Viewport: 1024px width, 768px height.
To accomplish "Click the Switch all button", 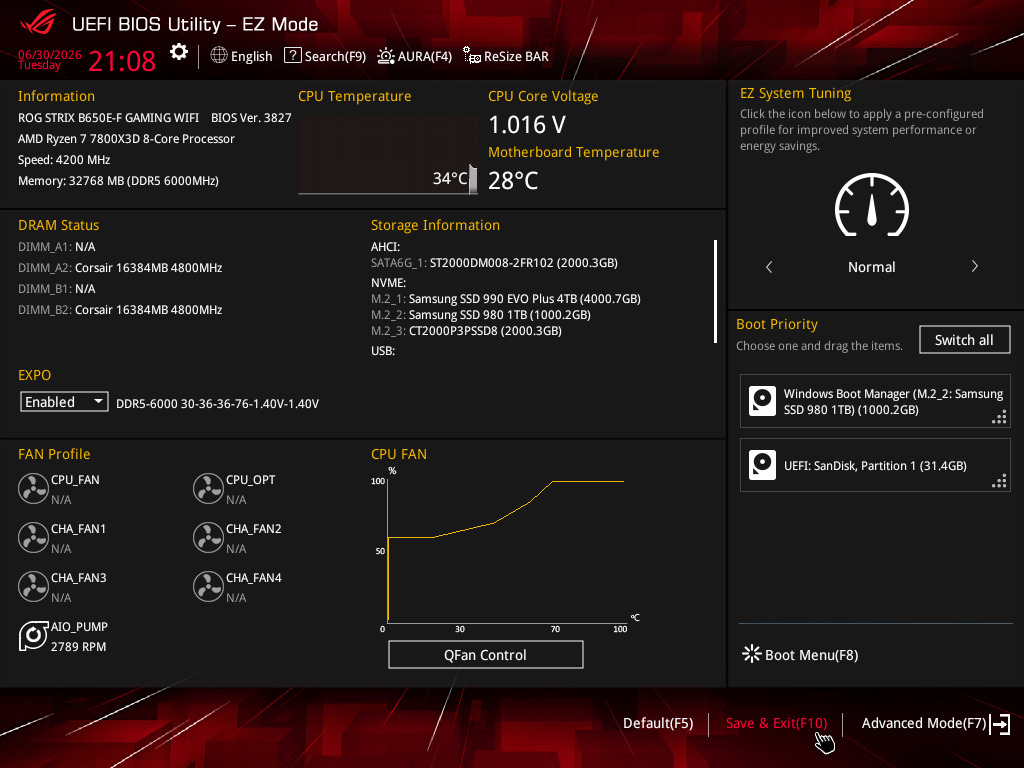I will pyautogui.click(x=964, y=340).
